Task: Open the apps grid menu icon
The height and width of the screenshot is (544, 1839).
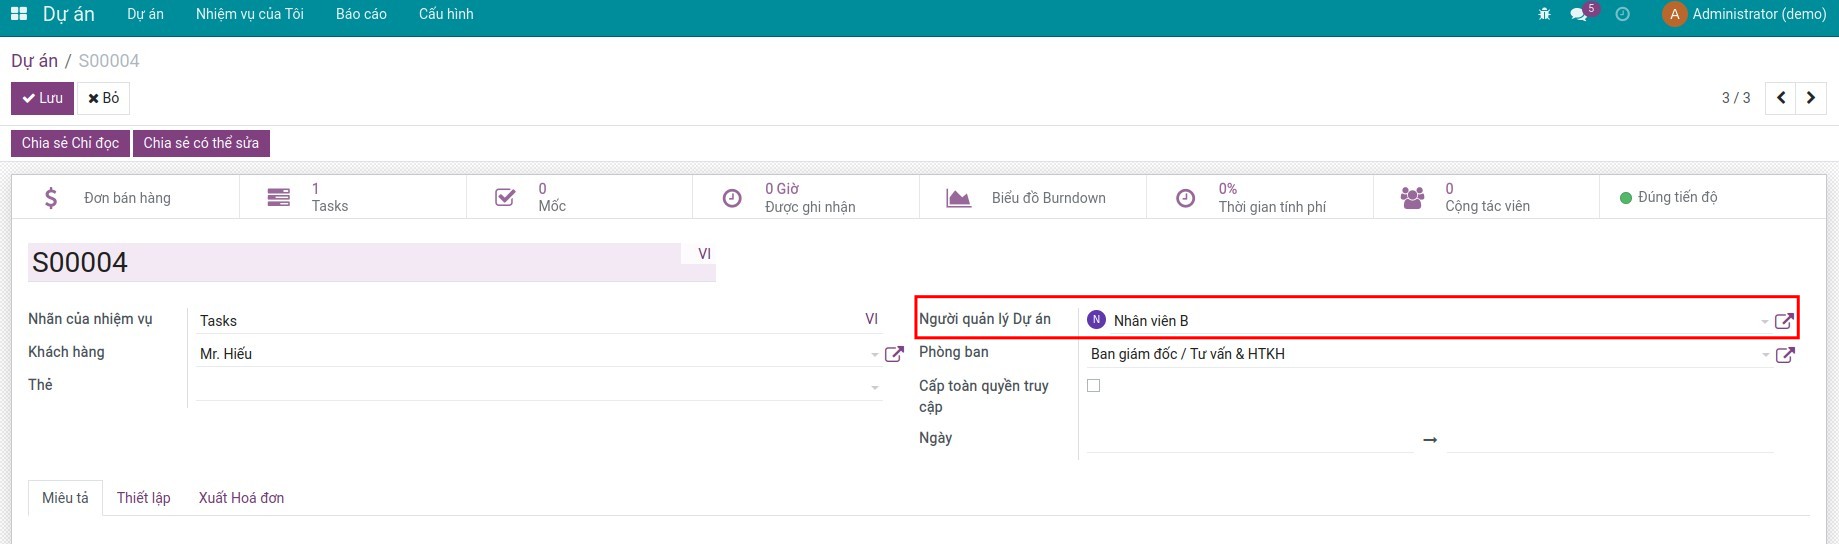Action: pyautogui.click(x=19, y=14)
